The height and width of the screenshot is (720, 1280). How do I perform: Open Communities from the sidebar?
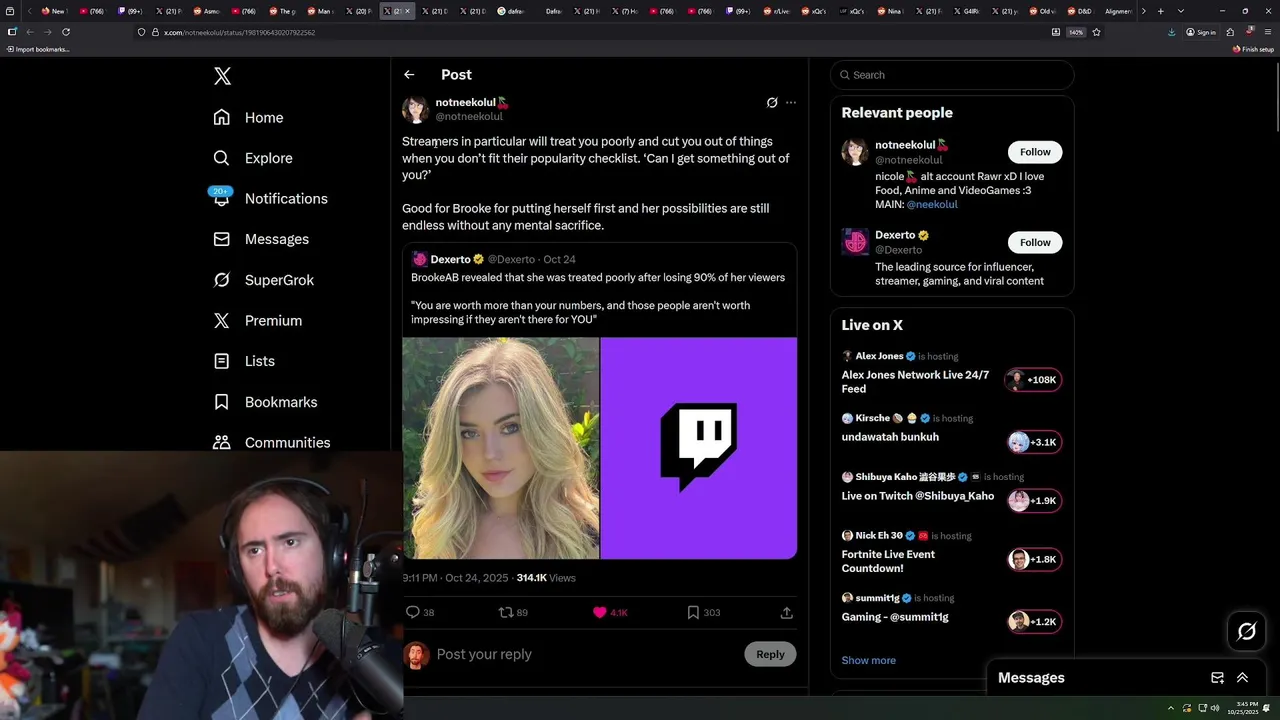[x=271, y=442]
